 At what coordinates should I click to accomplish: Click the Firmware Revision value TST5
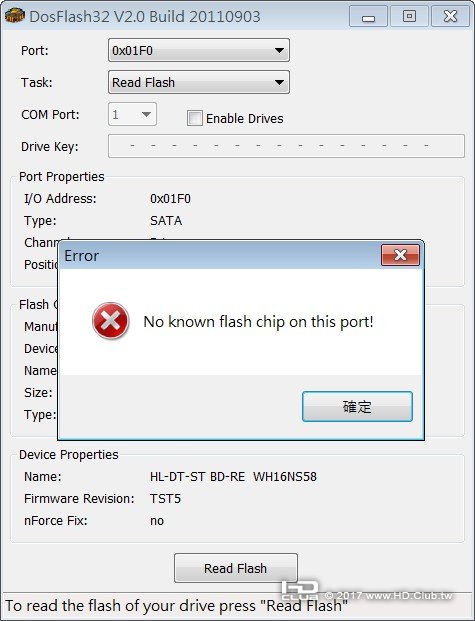coord(165,499)
